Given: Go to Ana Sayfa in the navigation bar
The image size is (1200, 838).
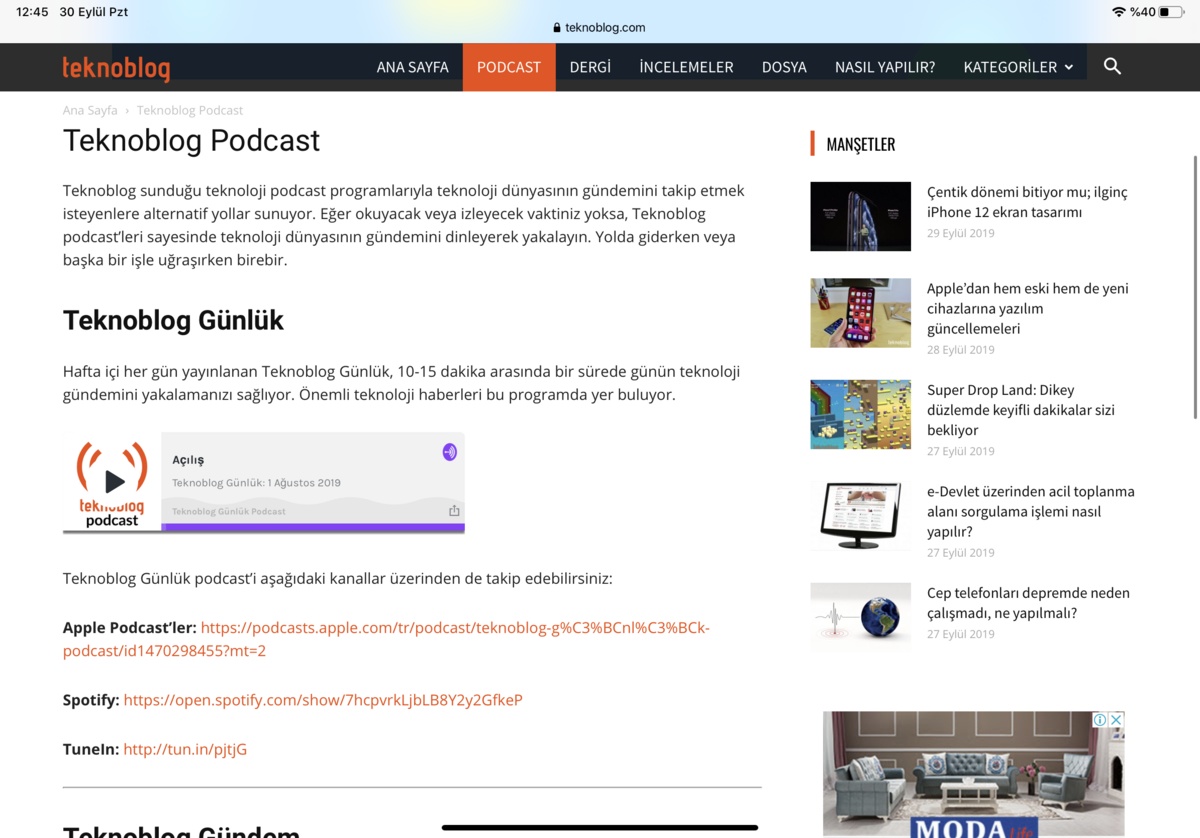Looking at the screenshot, I should pyautogui.click(x=413, y=67).
